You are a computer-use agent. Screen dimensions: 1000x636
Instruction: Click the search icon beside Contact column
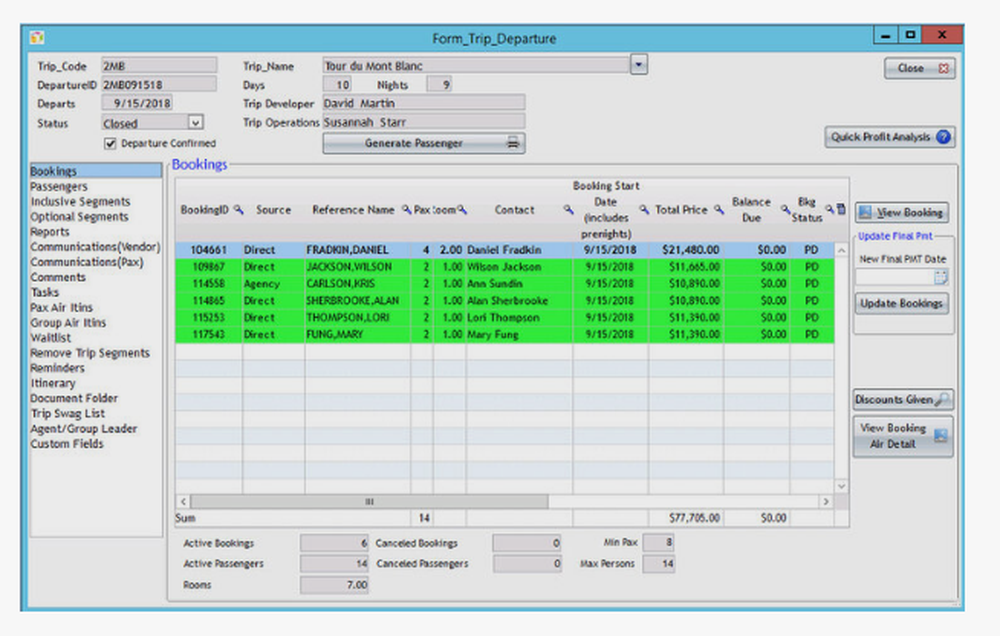tap(568, 209)
